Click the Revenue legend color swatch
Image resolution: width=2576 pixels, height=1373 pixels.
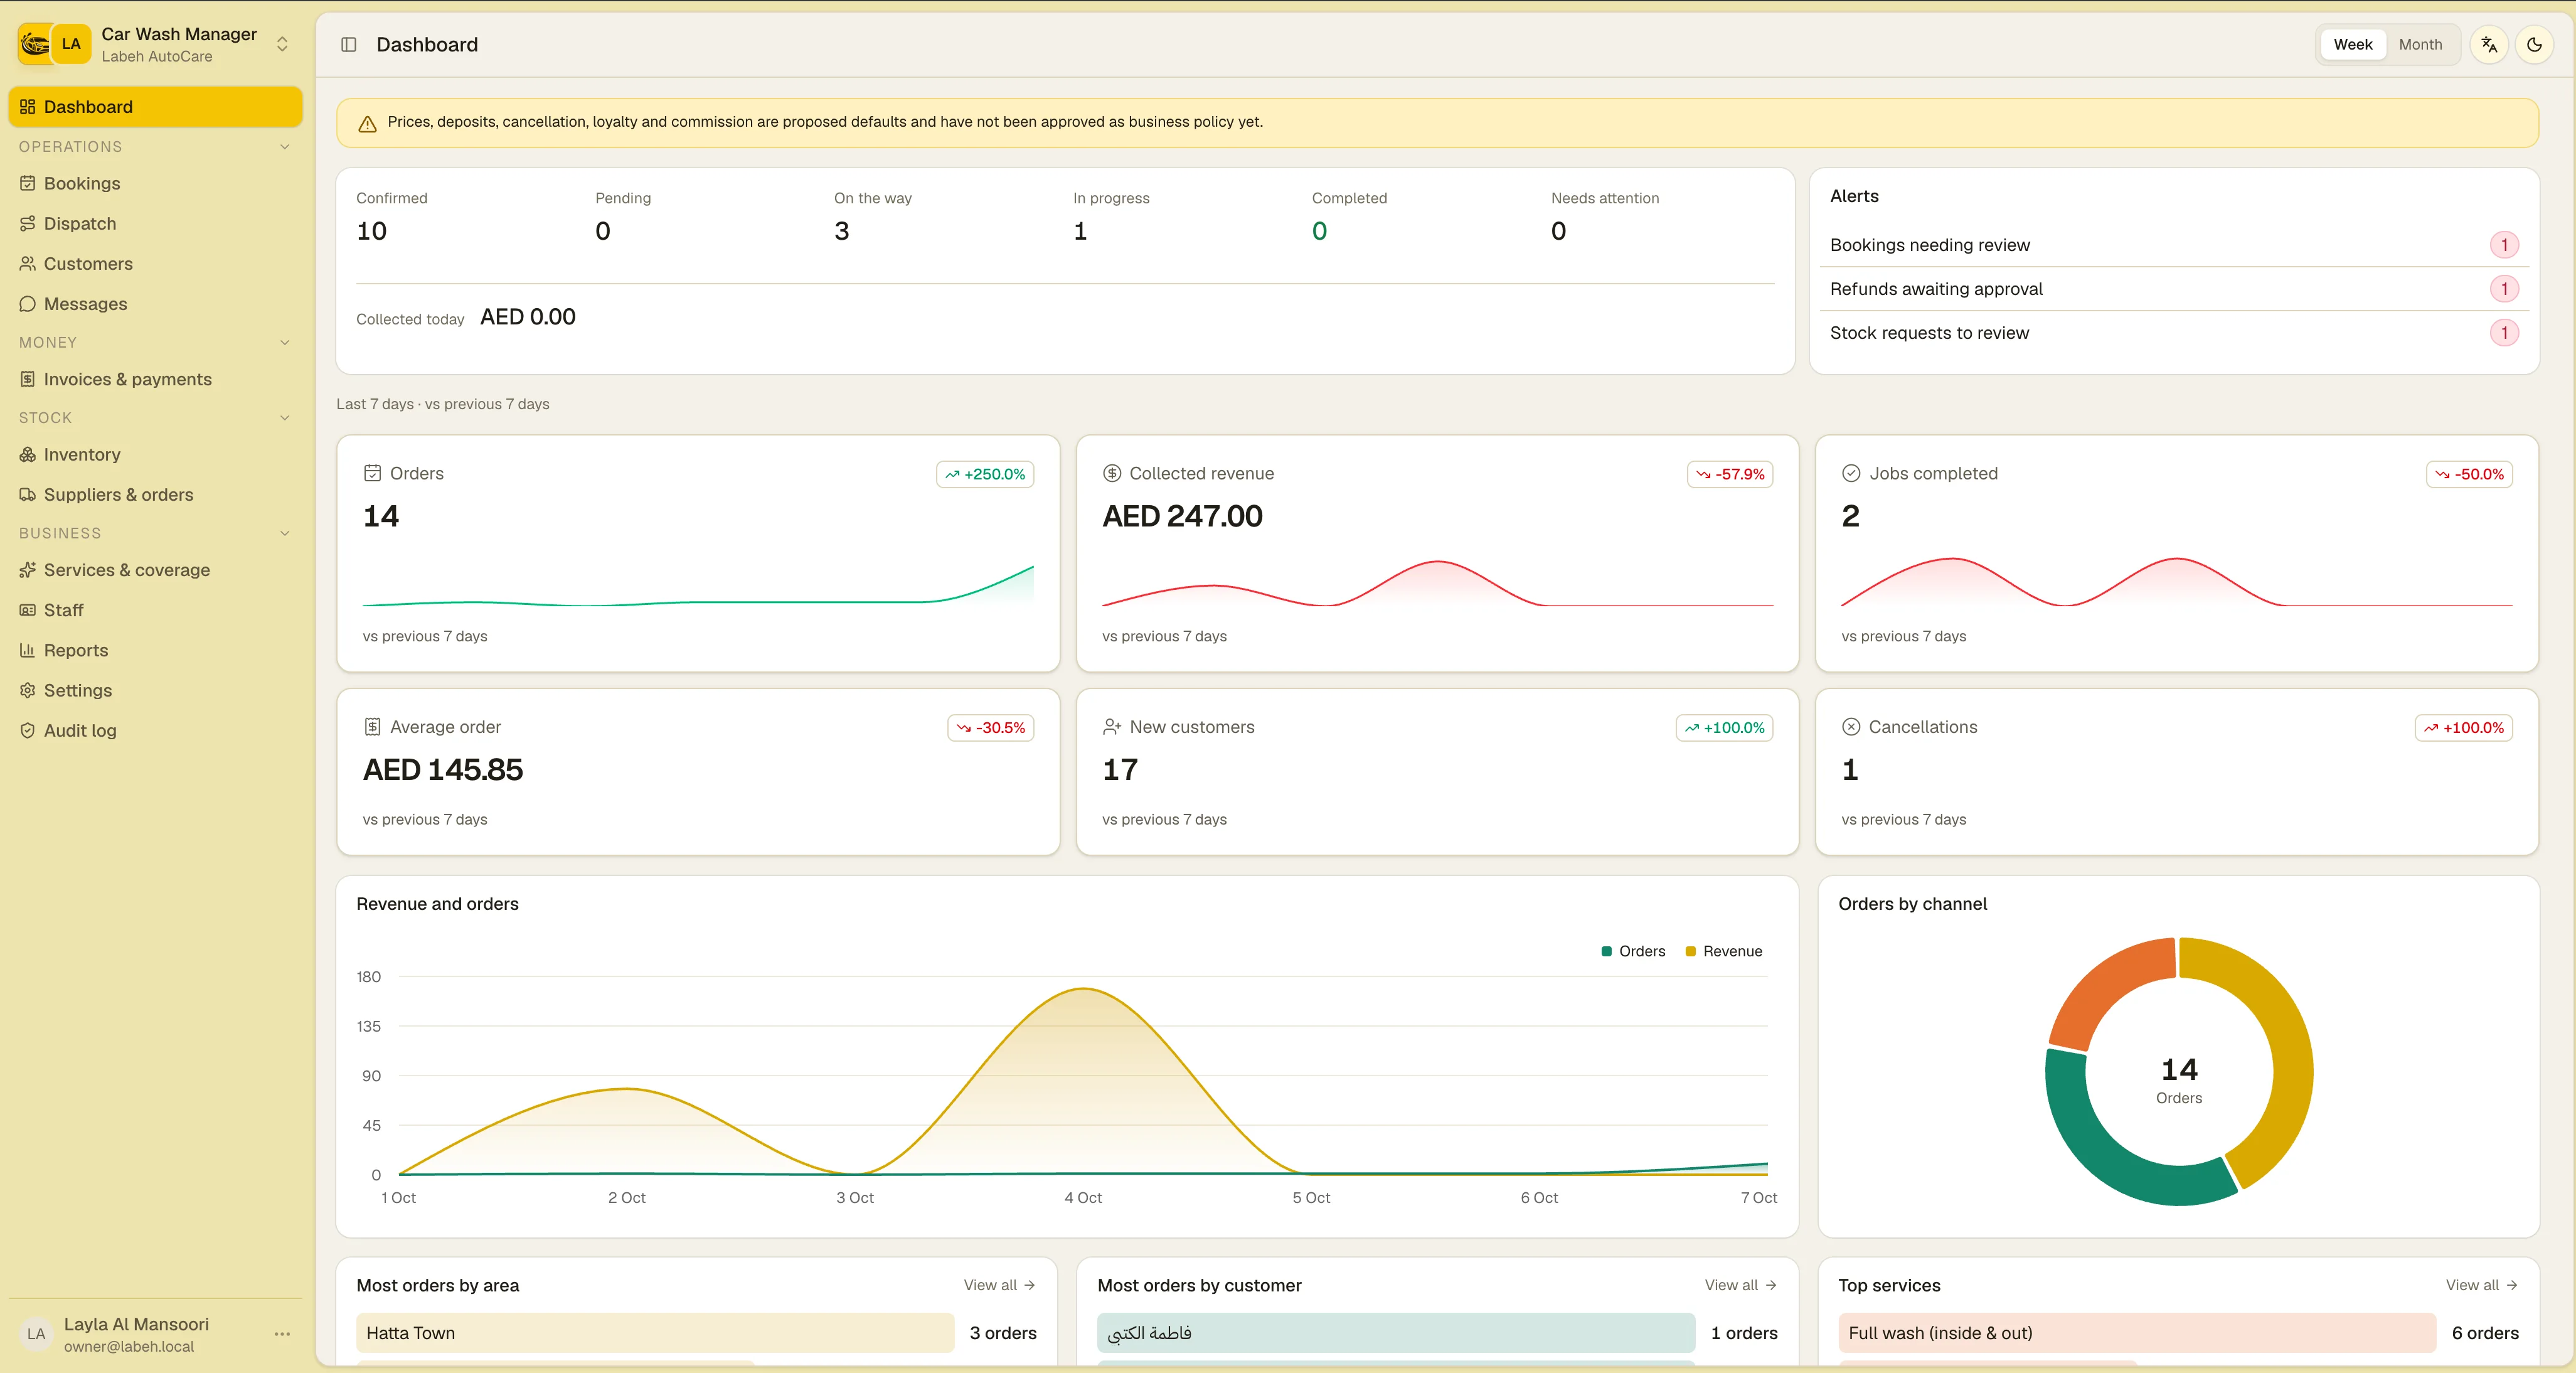(1690, 952)
